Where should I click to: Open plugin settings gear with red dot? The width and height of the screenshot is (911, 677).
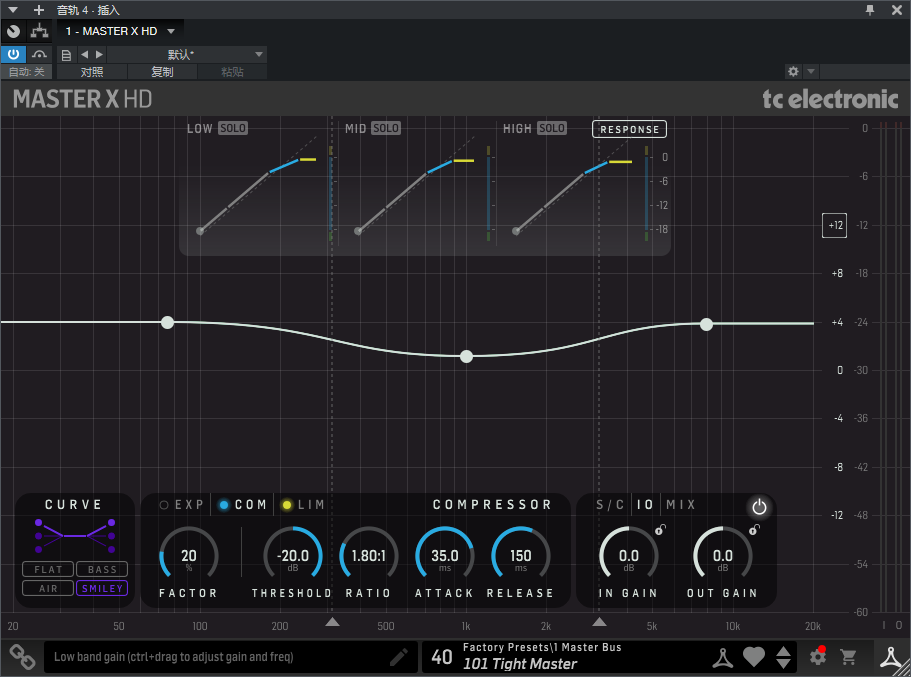[818, 657]
